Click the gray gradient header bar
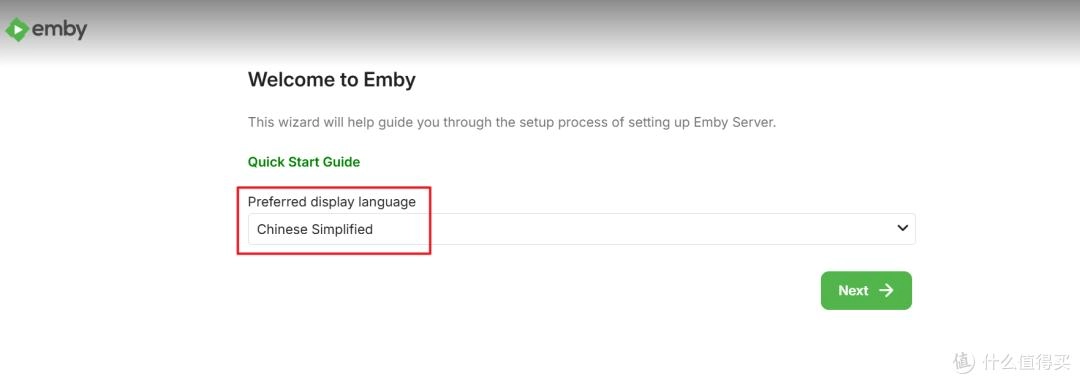1080x384 pixels. tap(540, 31)
